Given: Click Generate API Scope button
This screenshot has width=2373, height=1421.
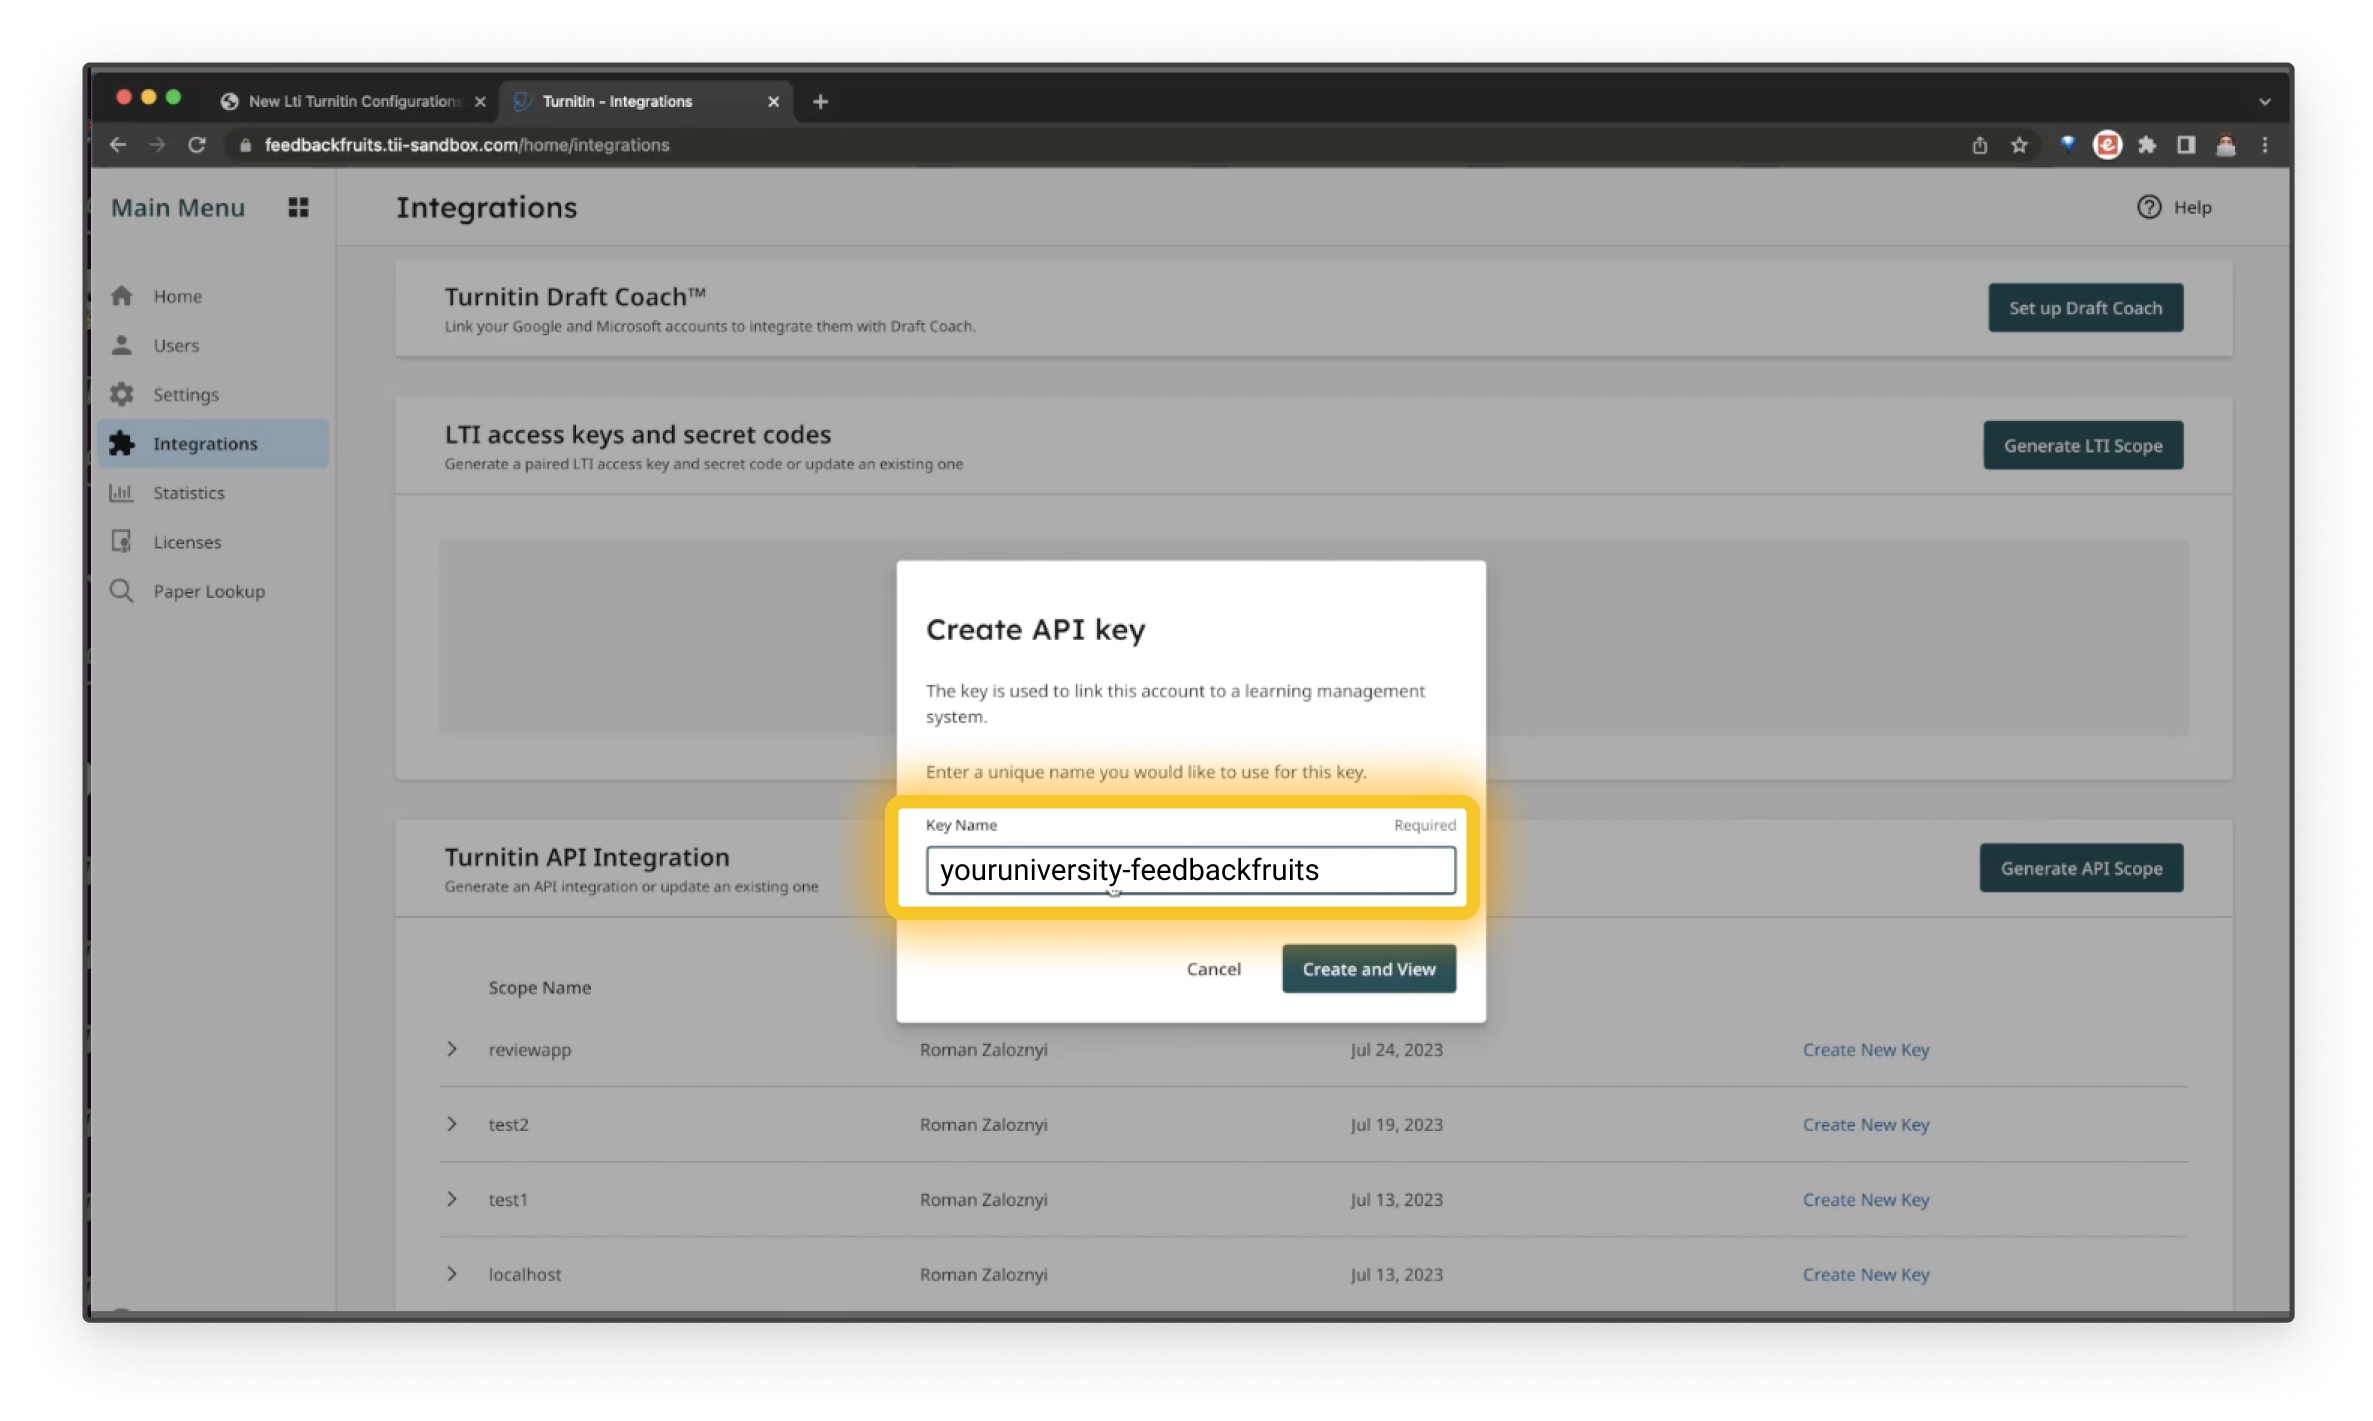Looking at the screenshot, I should click(2081, 868).
